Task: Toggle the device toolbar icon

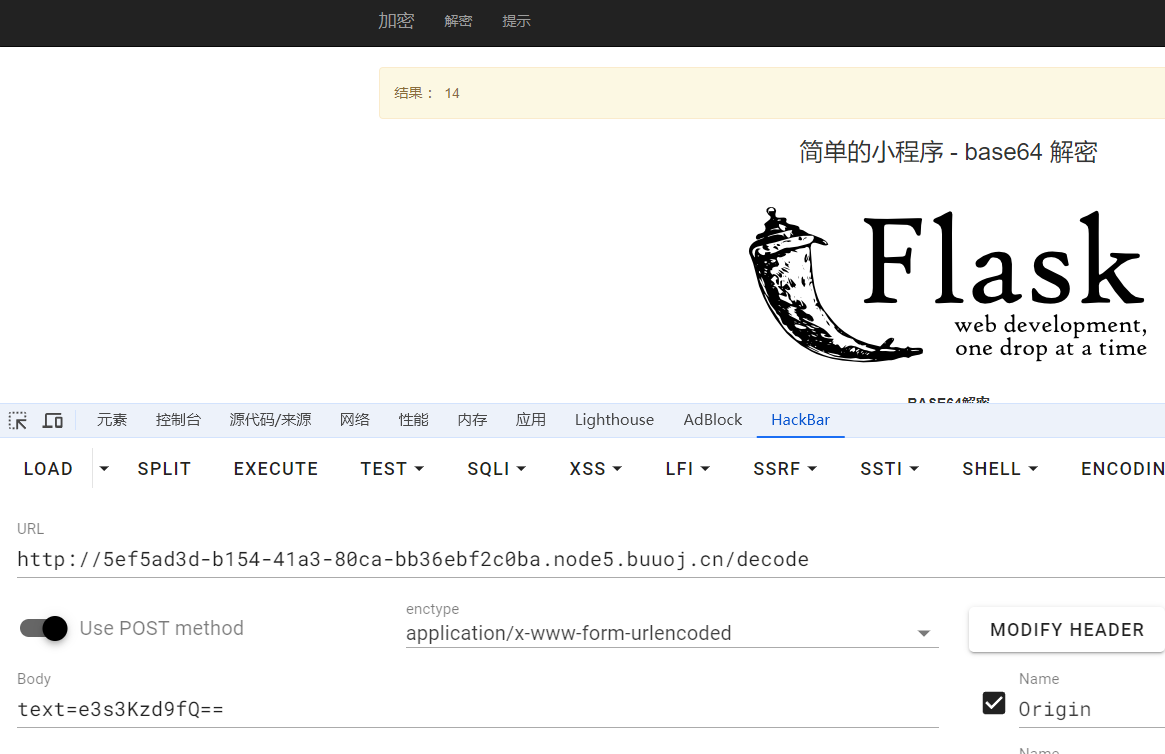Action: click(x=53, y=420)
